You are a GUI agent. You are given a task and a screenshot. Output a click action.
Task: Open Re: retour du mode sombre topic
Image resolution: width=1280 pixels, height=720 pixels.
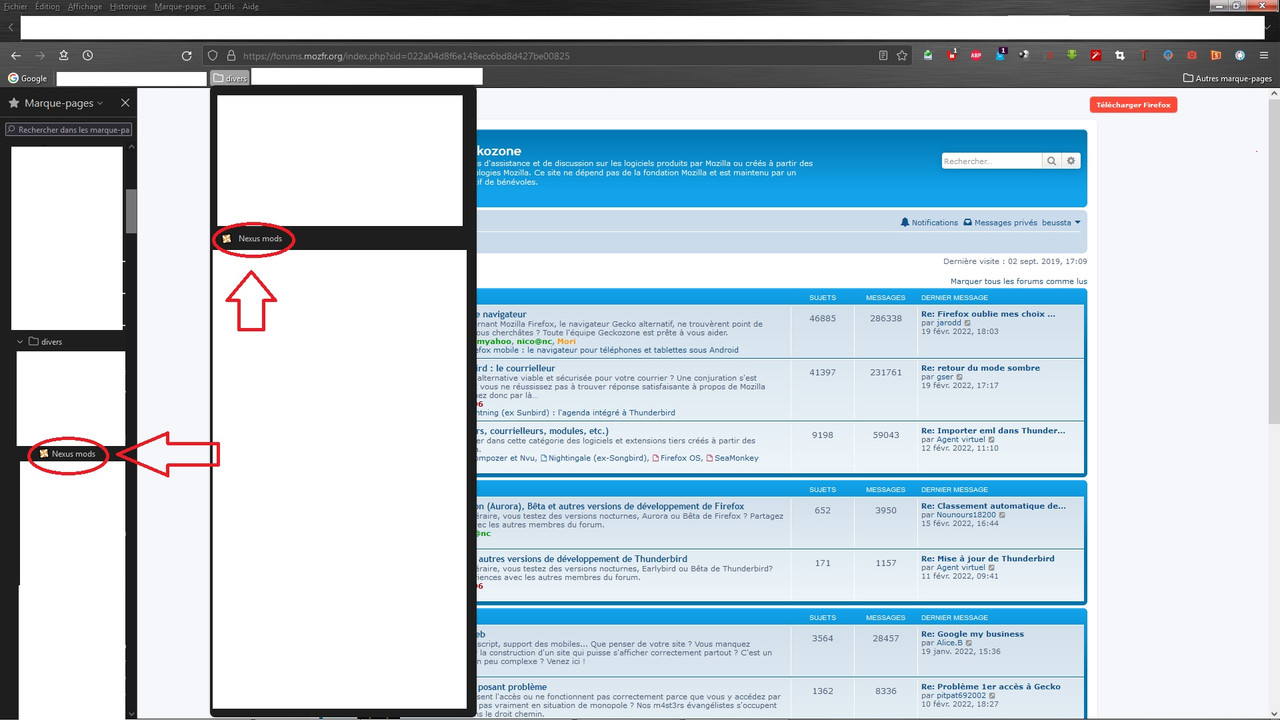(980, 368)
